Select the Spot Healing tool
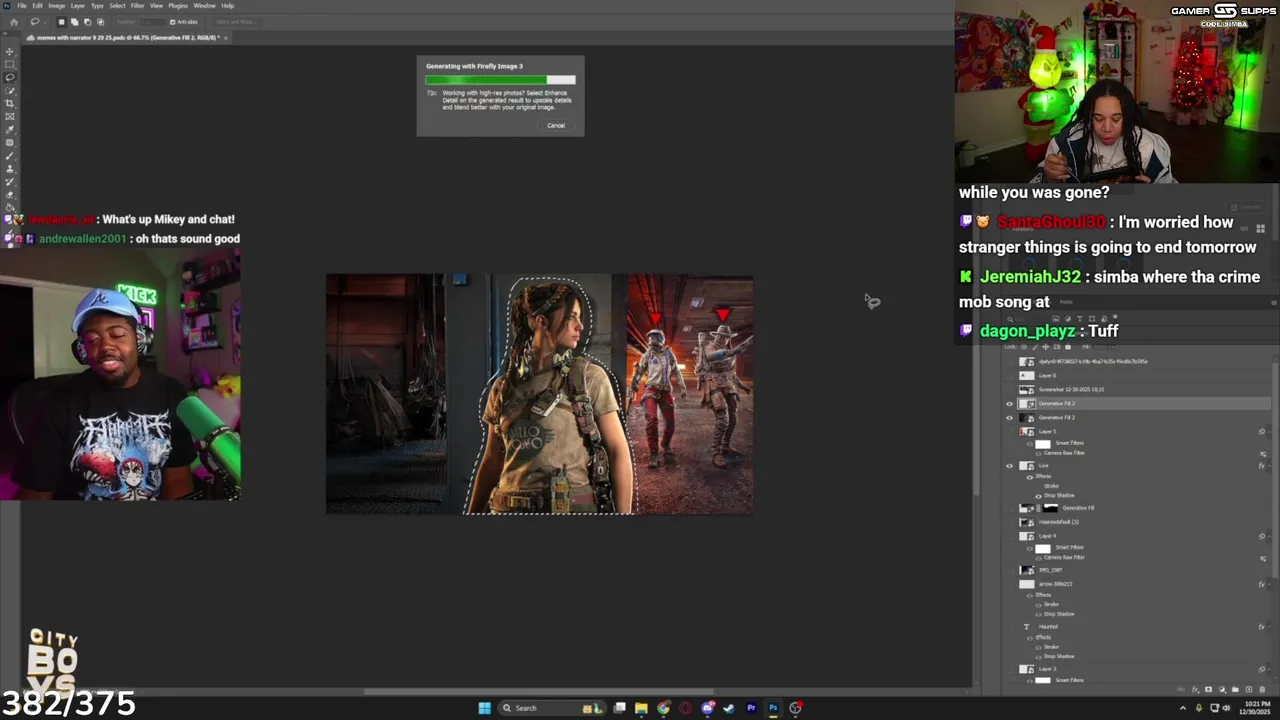The width and height of the screenshot is (1280, 720). [x=10, y=143]
